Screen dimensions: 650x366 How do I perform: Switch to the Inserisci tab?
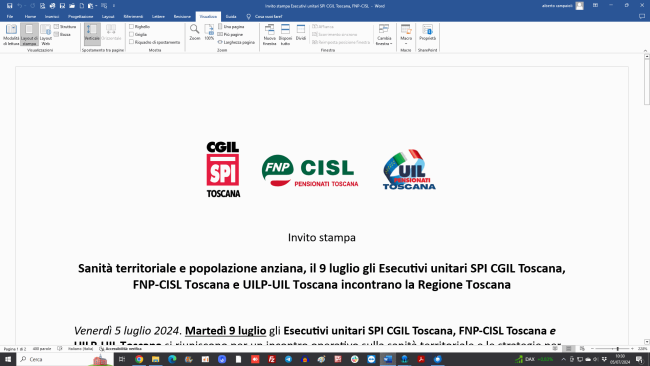pos(52,17)
